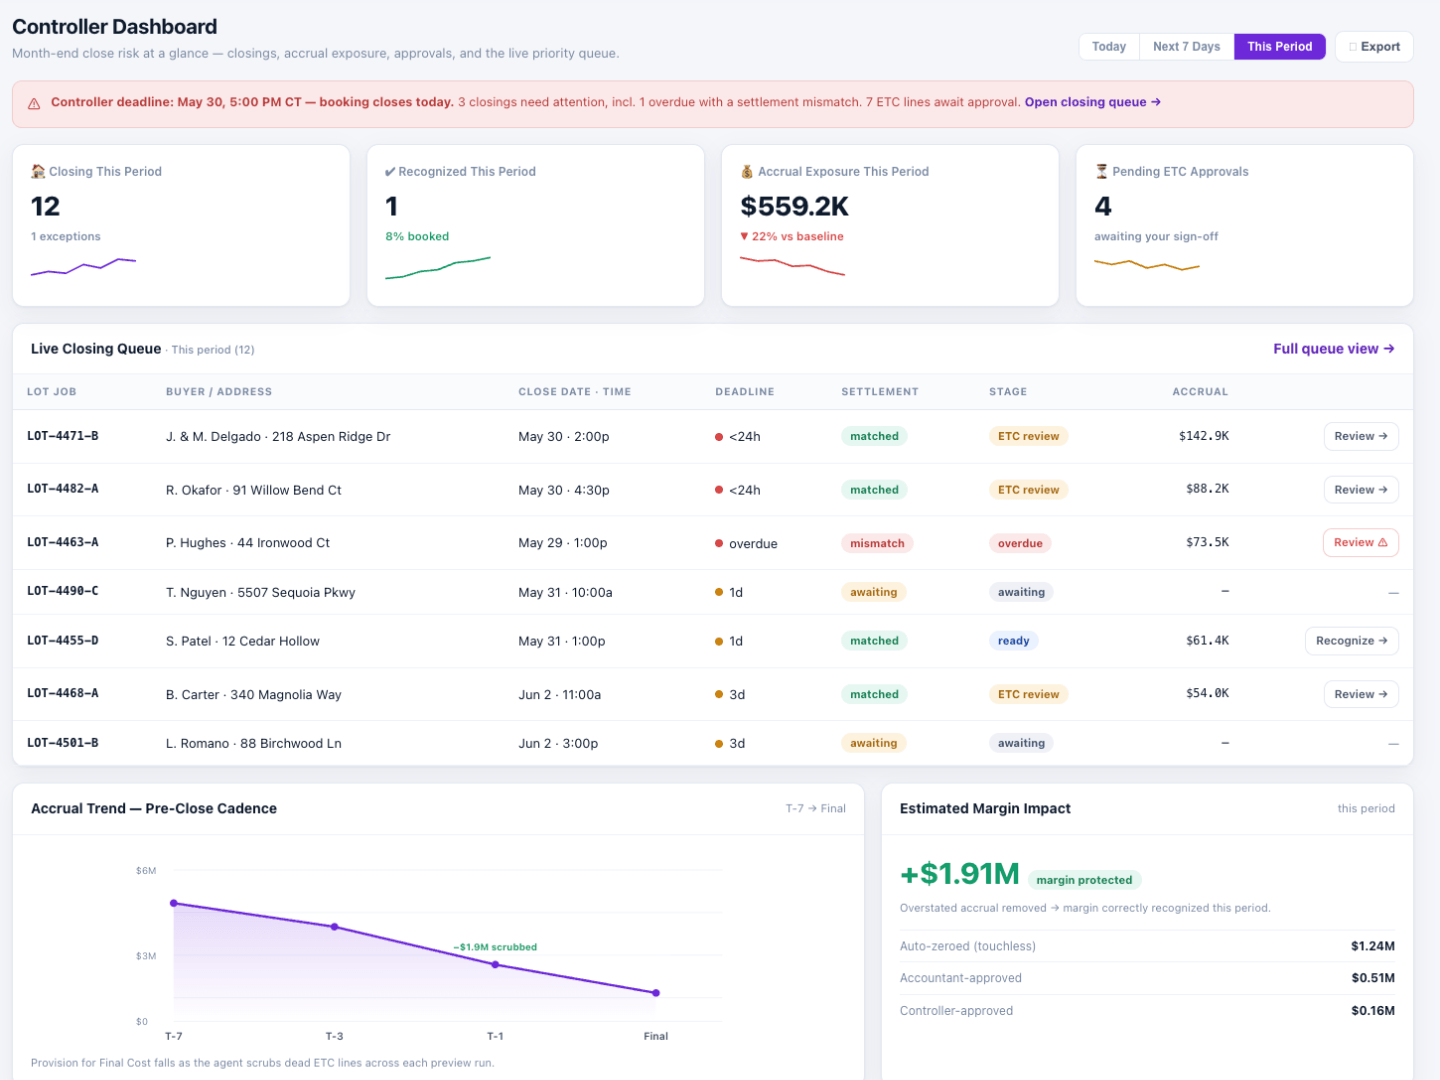Click the red down arrow next to 22% vs baseline

pyautogui.click(x=744, y=237)
